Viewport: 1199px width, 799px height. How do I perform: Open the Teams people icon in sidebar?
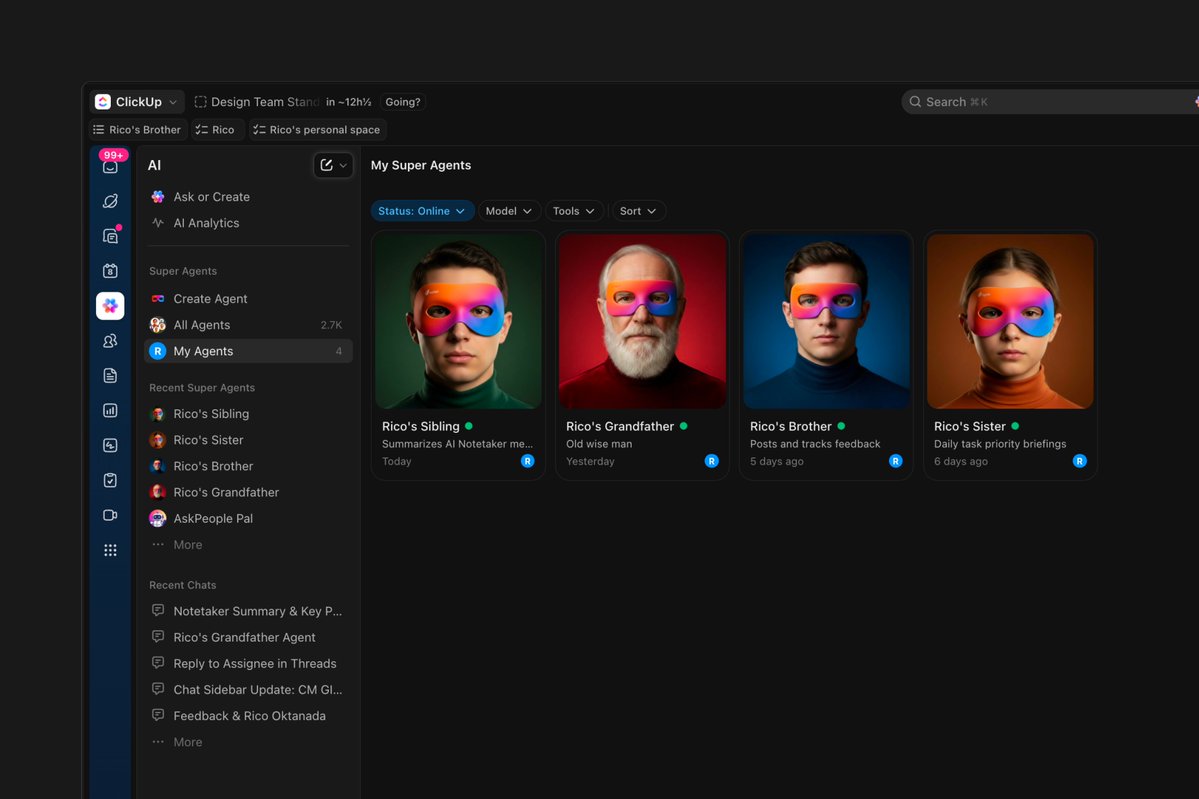tap(110, 341)
